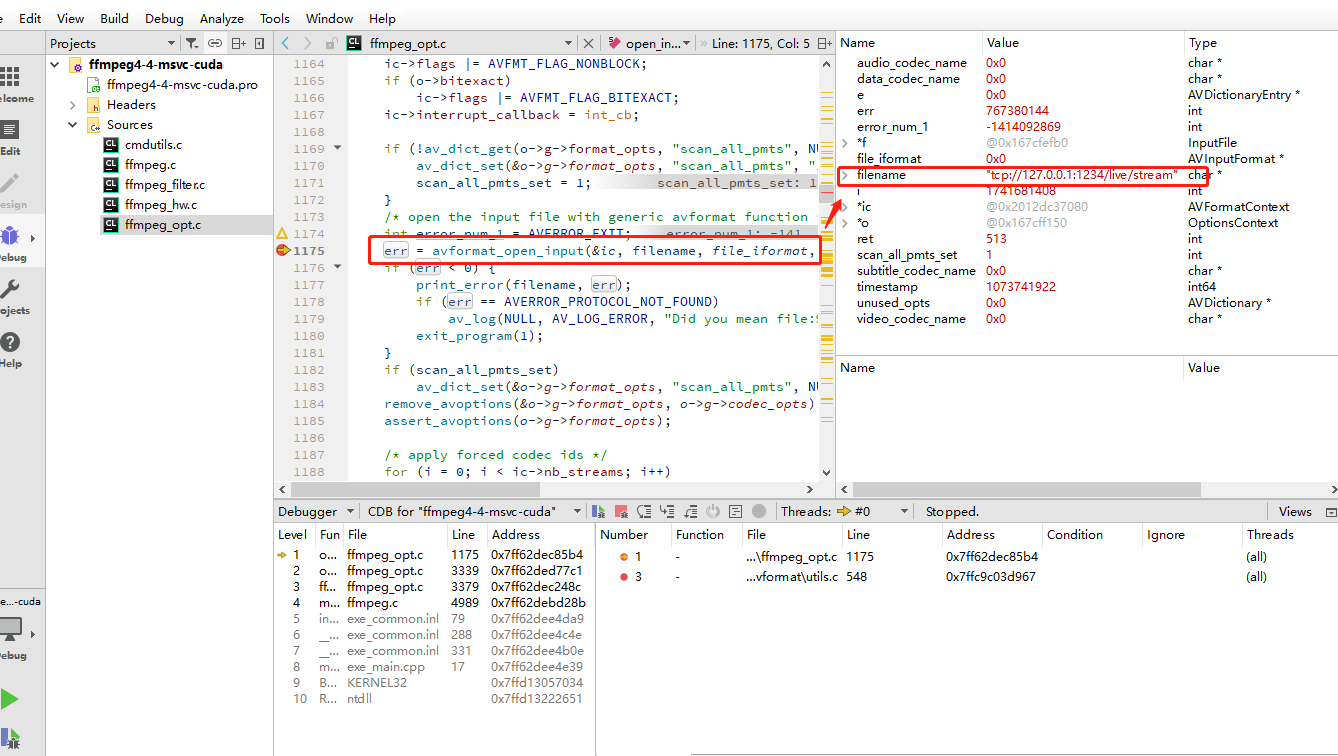This screenshot has width=1338, height=756.
Task: Go forward in editor navigation history
Action: tap(308, 43)
